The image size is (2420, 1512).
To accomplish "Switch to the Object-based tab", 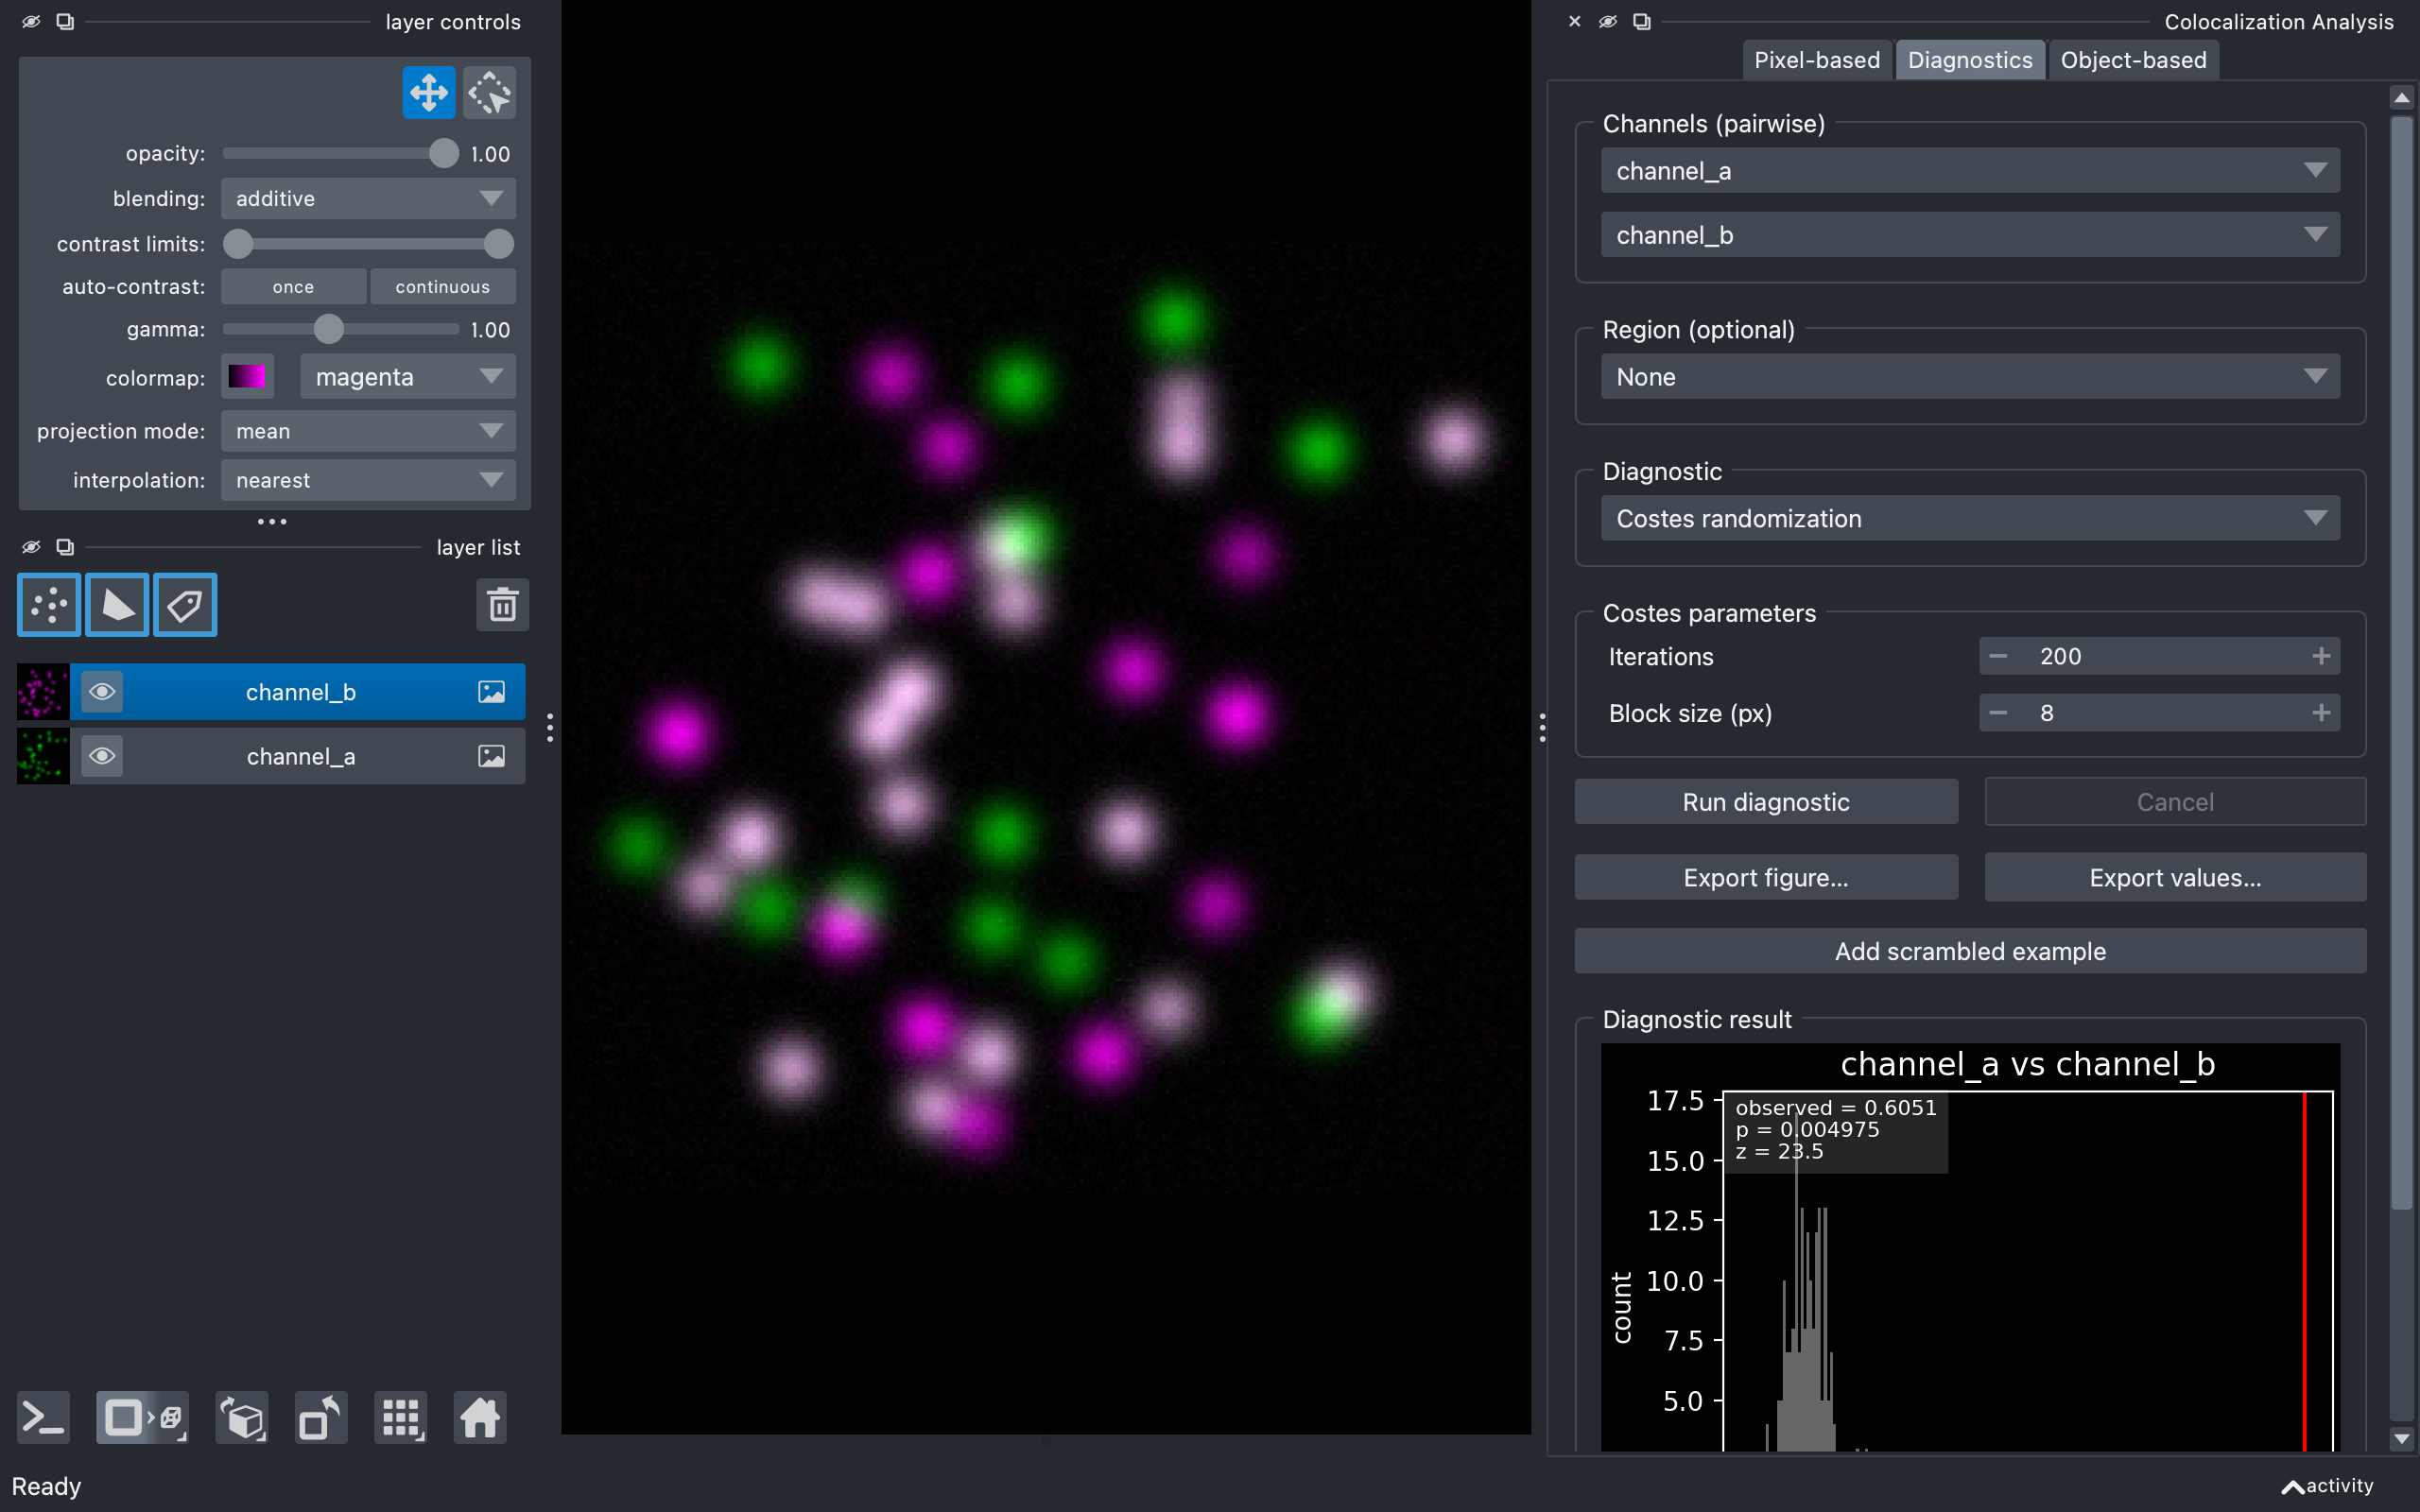I will (x=2133, y=60).
